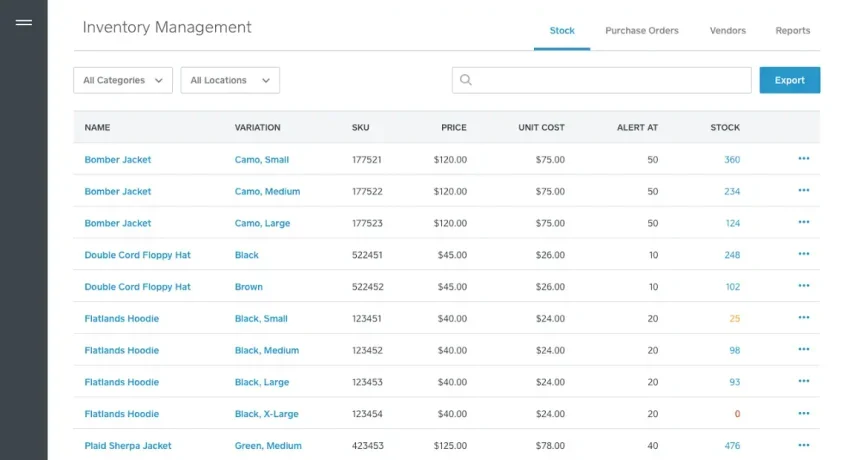Click stock count 234
This screenshot has width=847, height=460.
point(732,192)
